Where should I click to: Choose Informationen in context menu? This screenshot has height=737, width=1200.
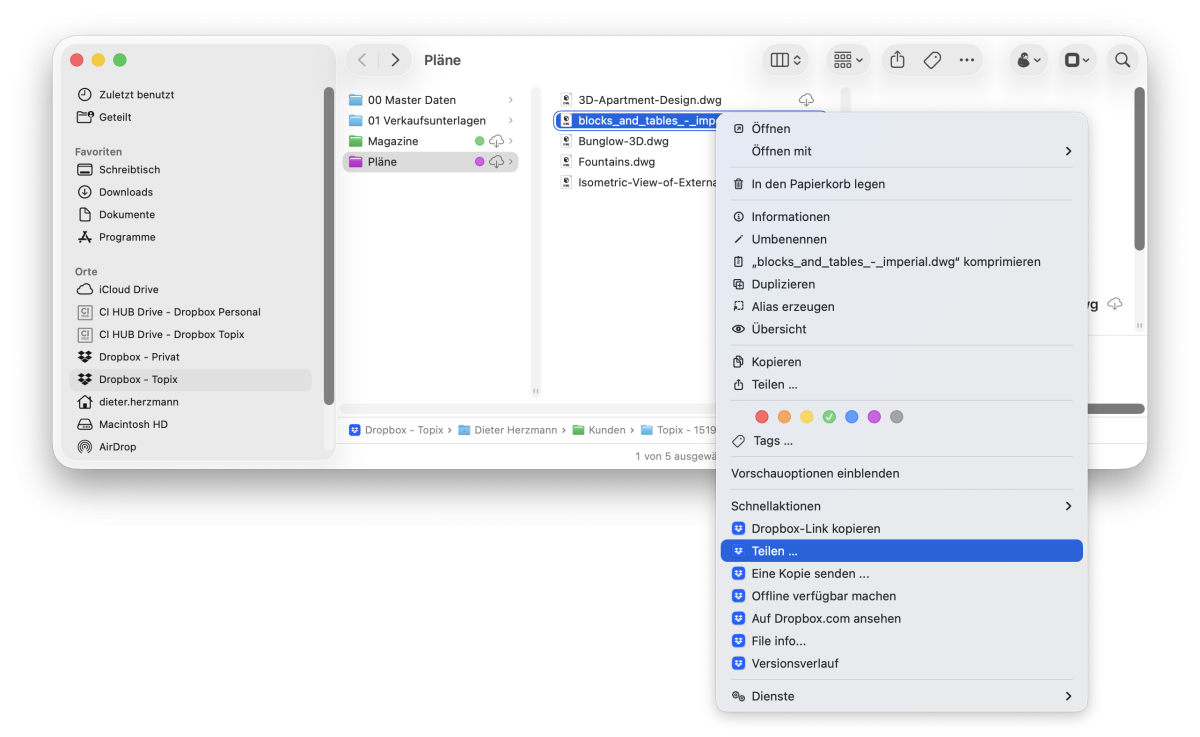point(901,217)
